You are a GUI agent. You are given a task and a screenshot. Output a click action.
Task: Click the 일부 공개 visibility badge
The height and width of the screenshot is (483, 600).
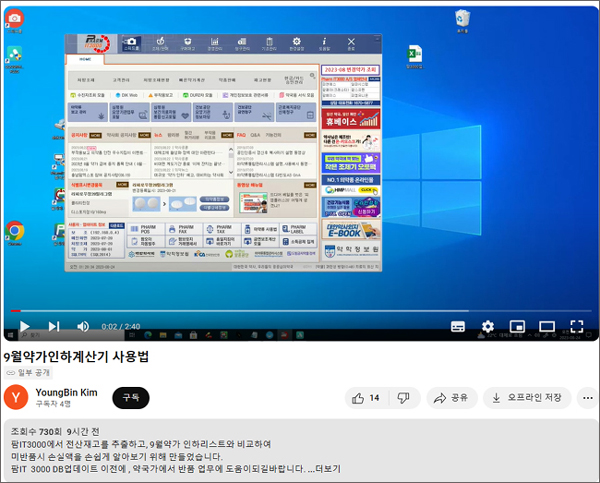28,372
